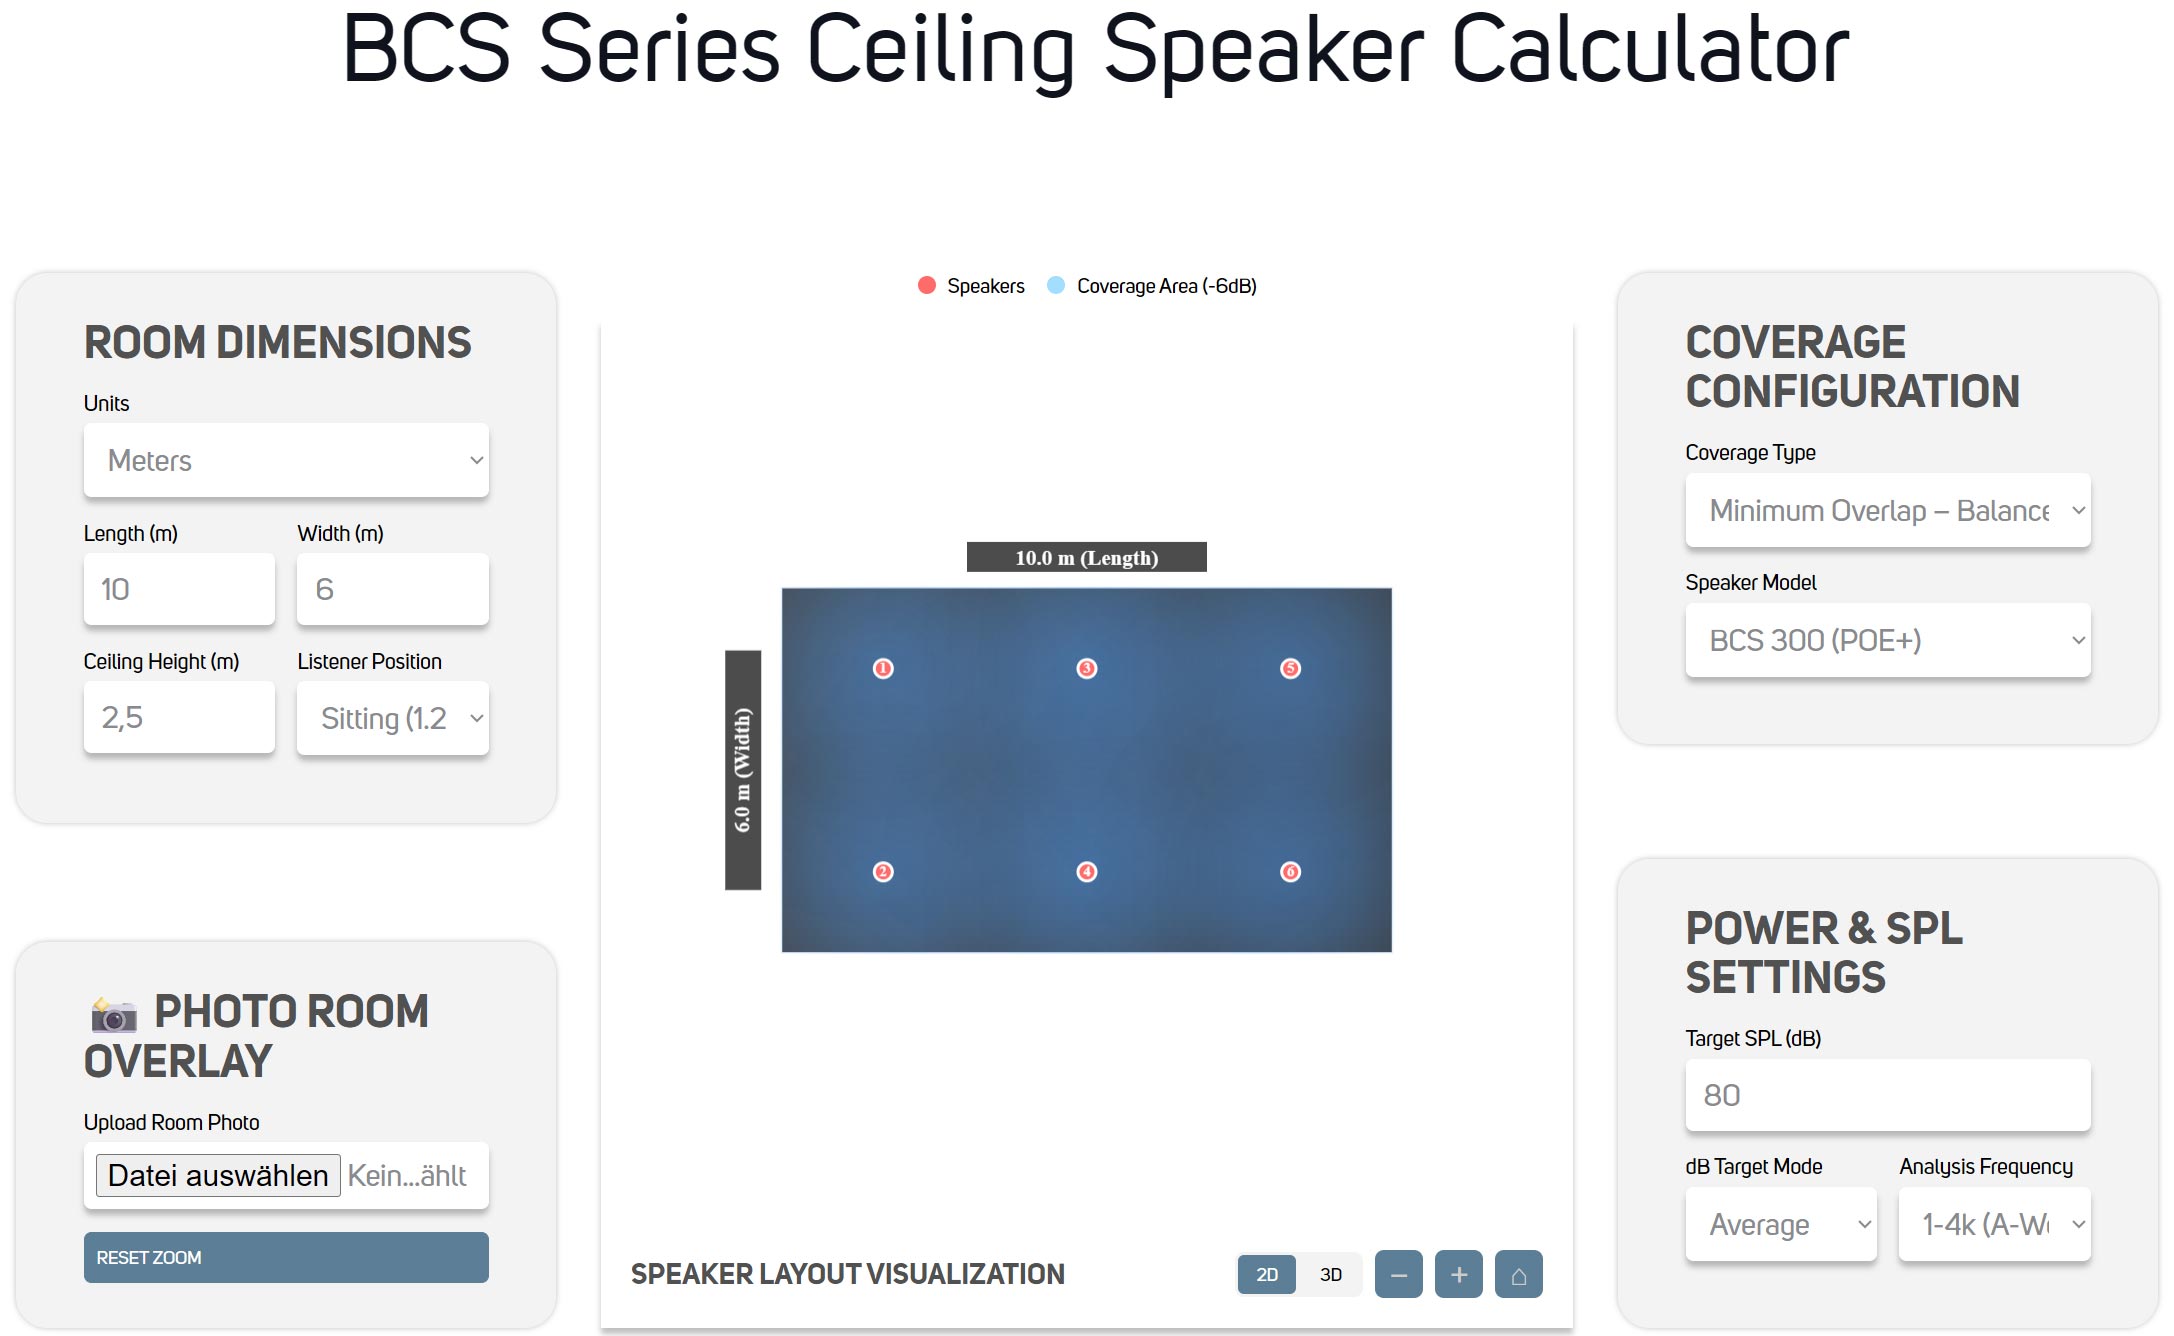Zoom in with the plus button

click(x=1459, y=1274)
